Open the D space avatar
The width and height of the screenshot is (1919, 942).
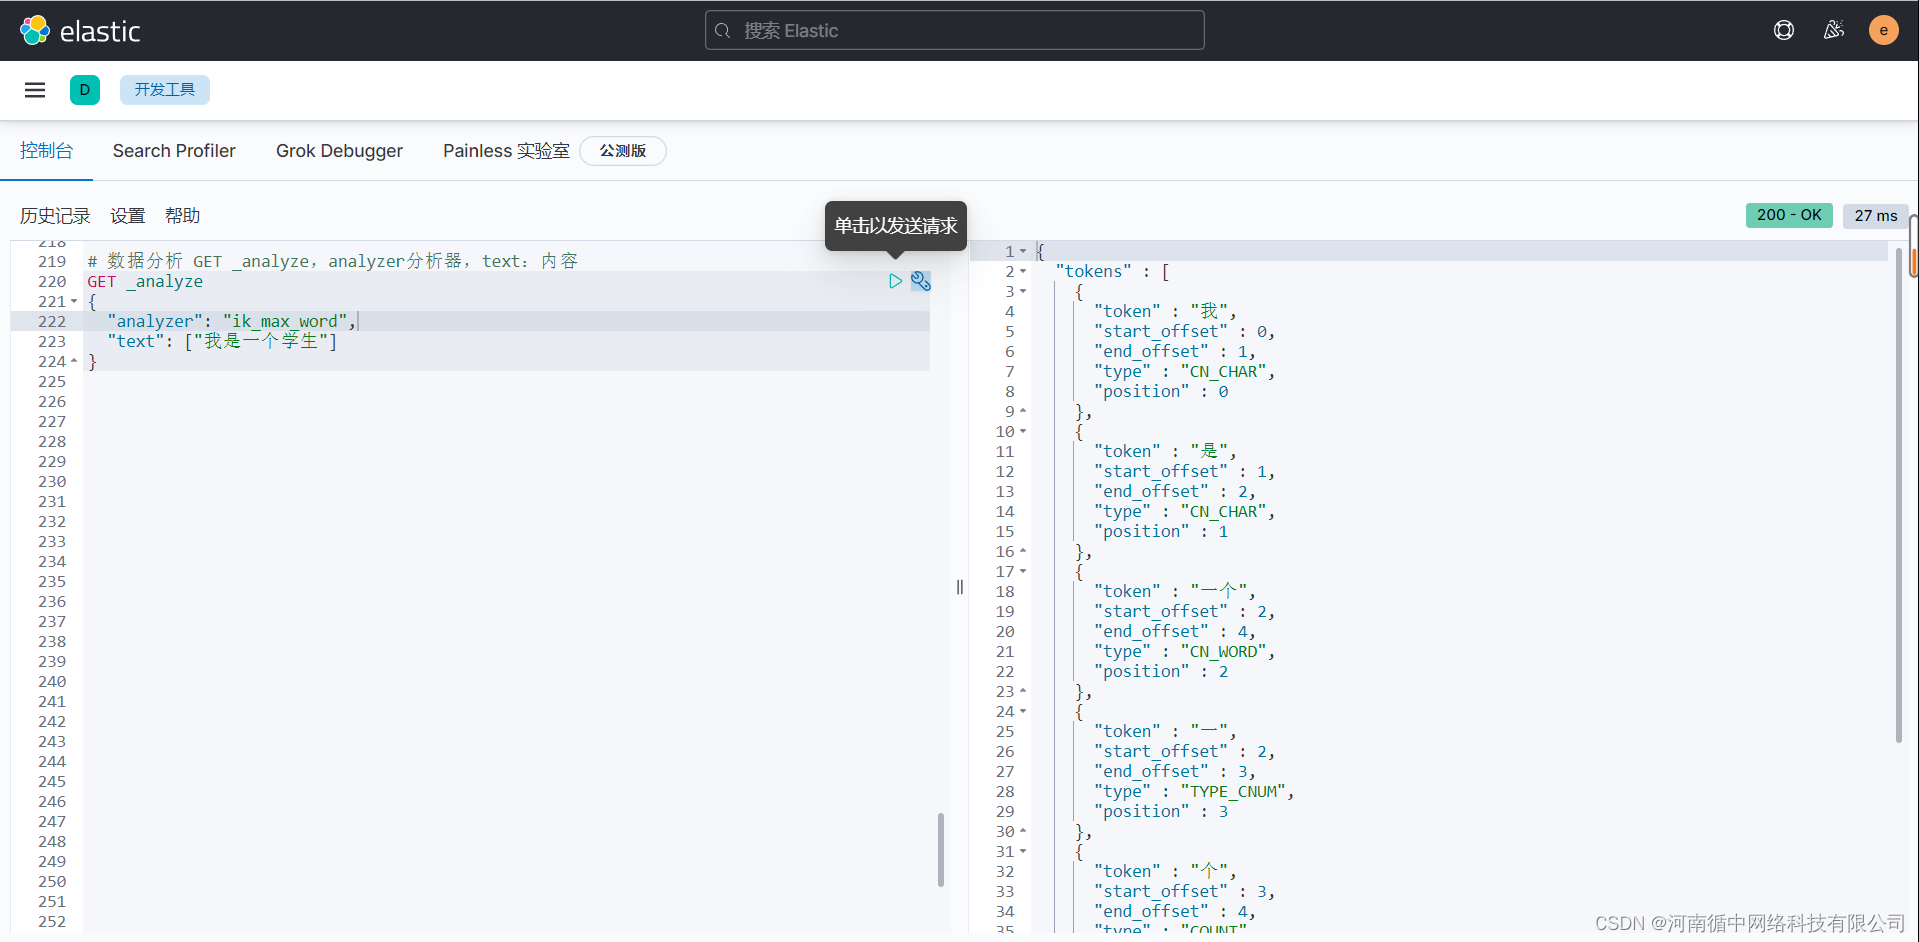point(85,90)
